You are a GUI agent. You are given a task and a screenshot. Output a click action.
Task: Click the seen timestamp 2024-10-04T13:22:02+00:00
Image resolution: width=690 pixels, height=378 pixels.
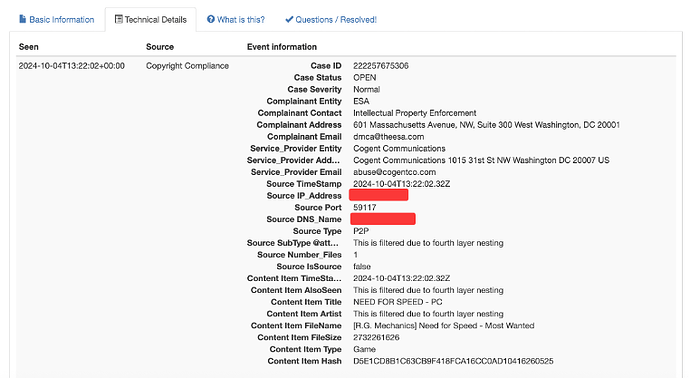tap(72, 66)
